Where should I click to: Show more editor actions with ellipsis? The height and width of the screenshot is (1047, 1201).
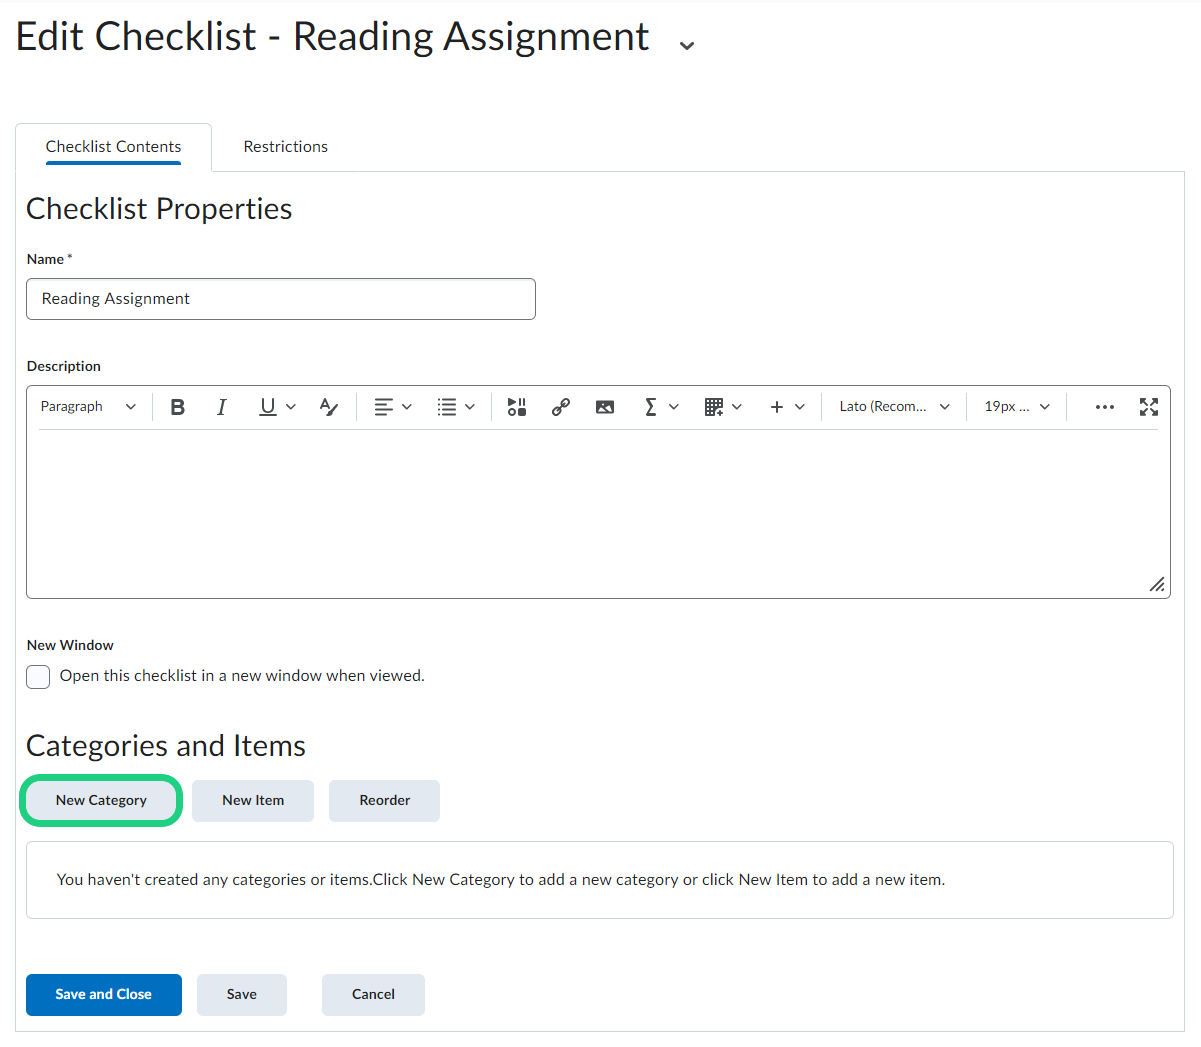(1105, 407)
